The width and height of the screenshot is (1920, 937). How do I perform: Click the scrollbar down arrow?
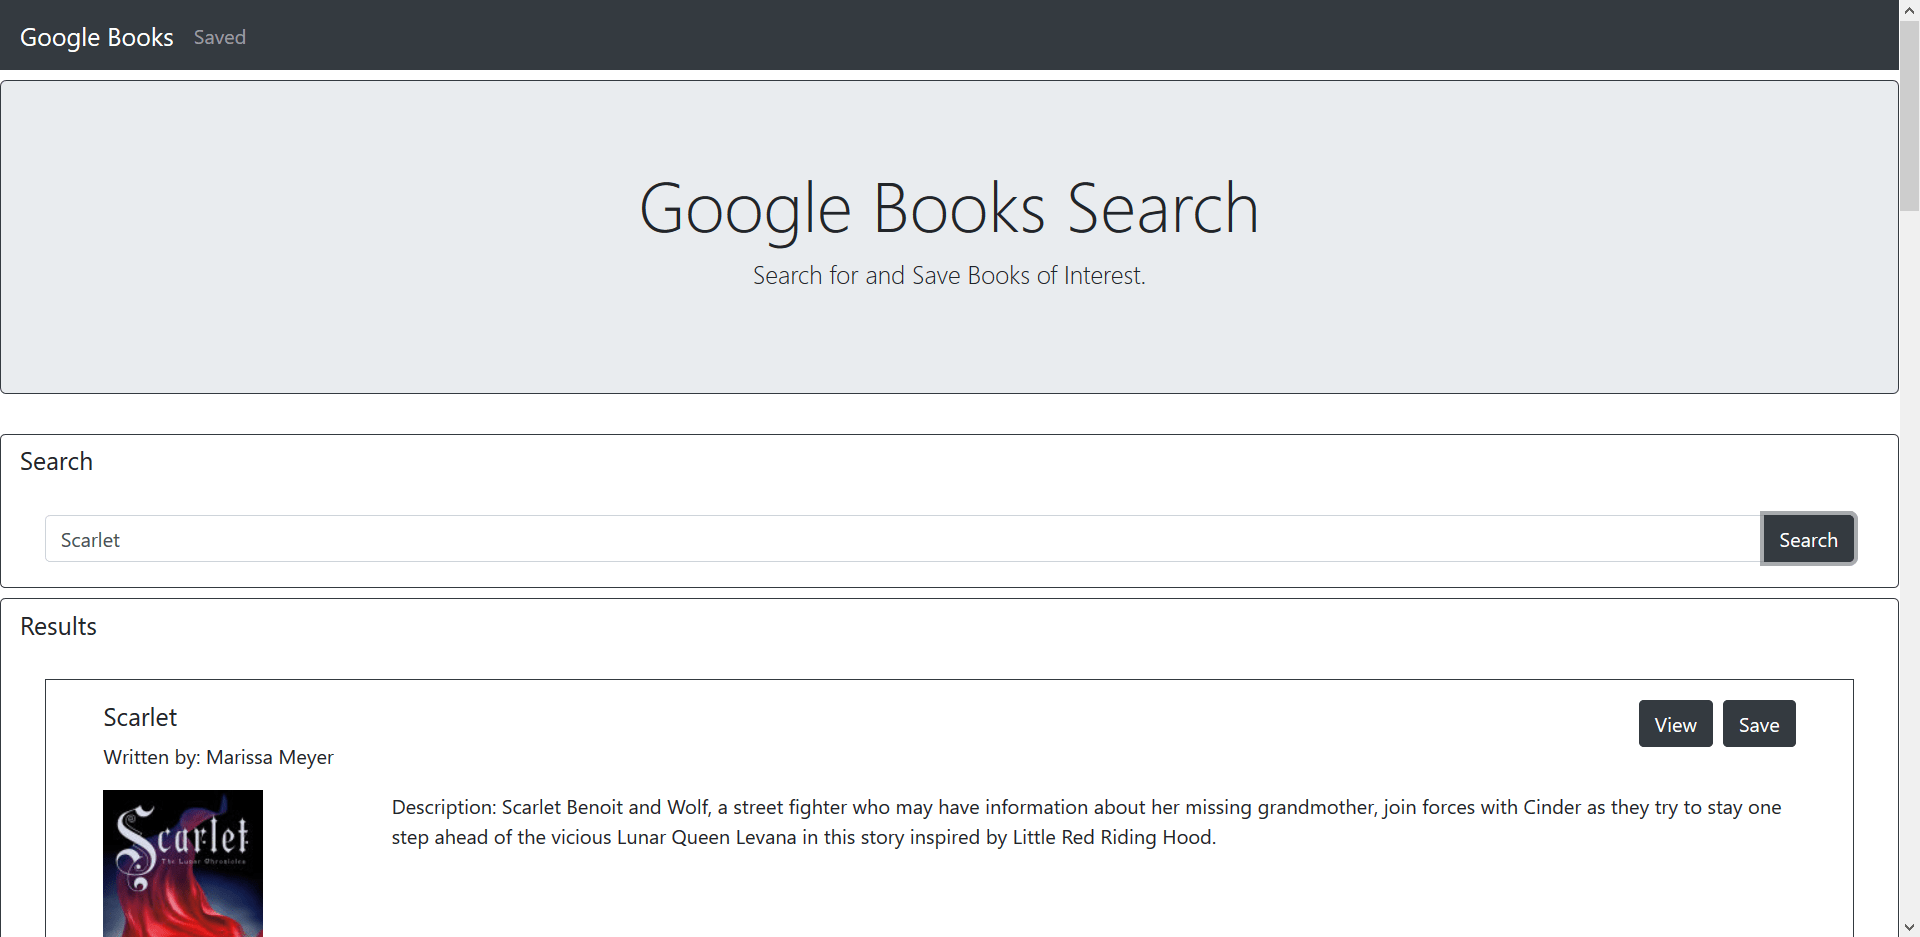tap(1909, 927)
